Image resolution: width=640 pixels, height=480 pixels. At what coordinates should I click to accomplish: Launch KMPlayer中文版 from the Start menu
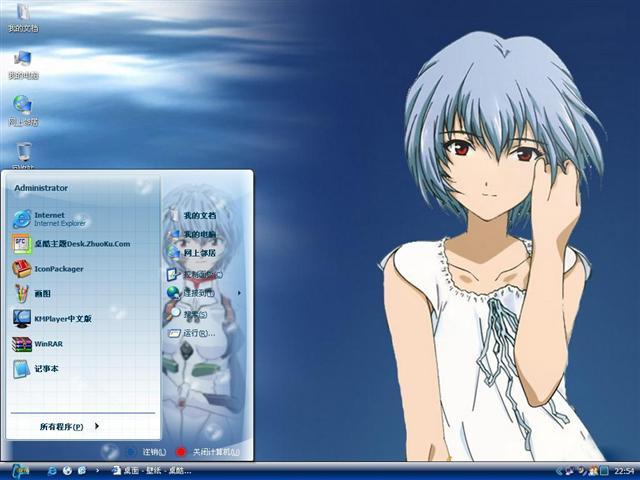[52, 318]
